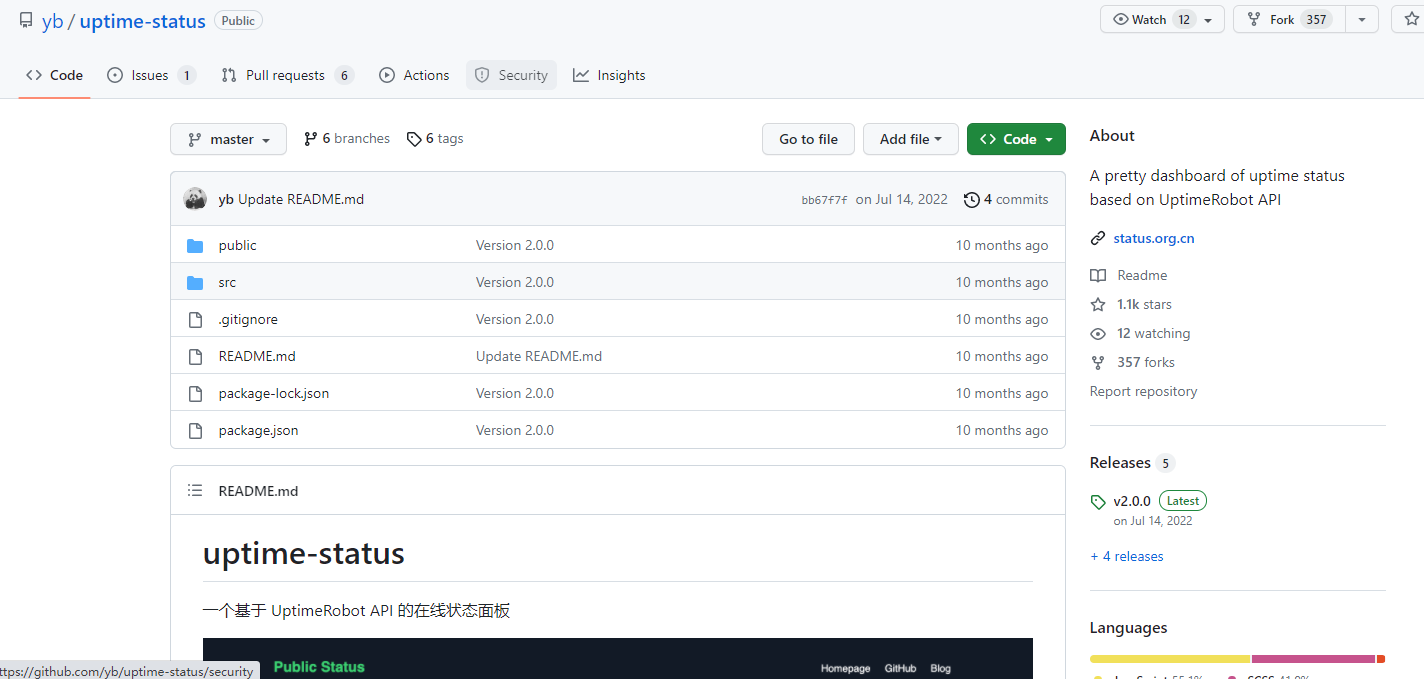The width and height of the screenshot is (1424, 679).
Task: Open the v2.0.0 release
Action: [x=1132, y=501]
